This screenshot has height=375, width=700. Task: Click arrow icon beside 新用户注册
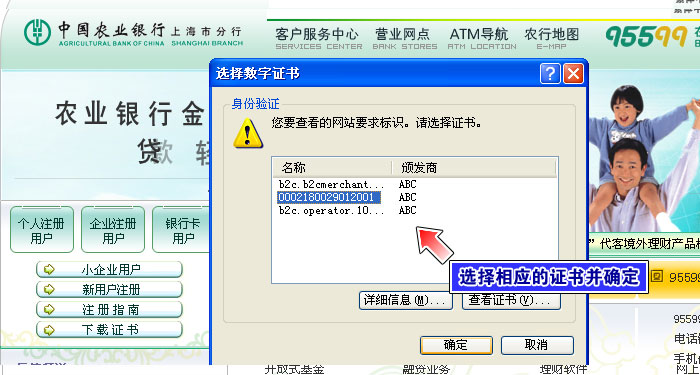pyautogui.click(x=49, y=289)
